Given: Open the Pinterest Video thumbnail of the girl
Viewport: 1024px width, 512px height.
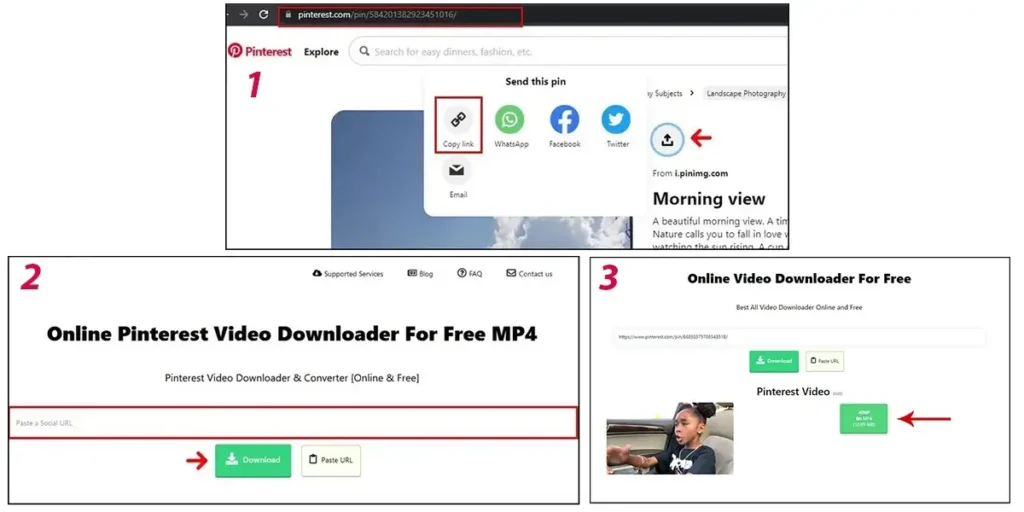Looking at the screenshot, I should point(669,438).
